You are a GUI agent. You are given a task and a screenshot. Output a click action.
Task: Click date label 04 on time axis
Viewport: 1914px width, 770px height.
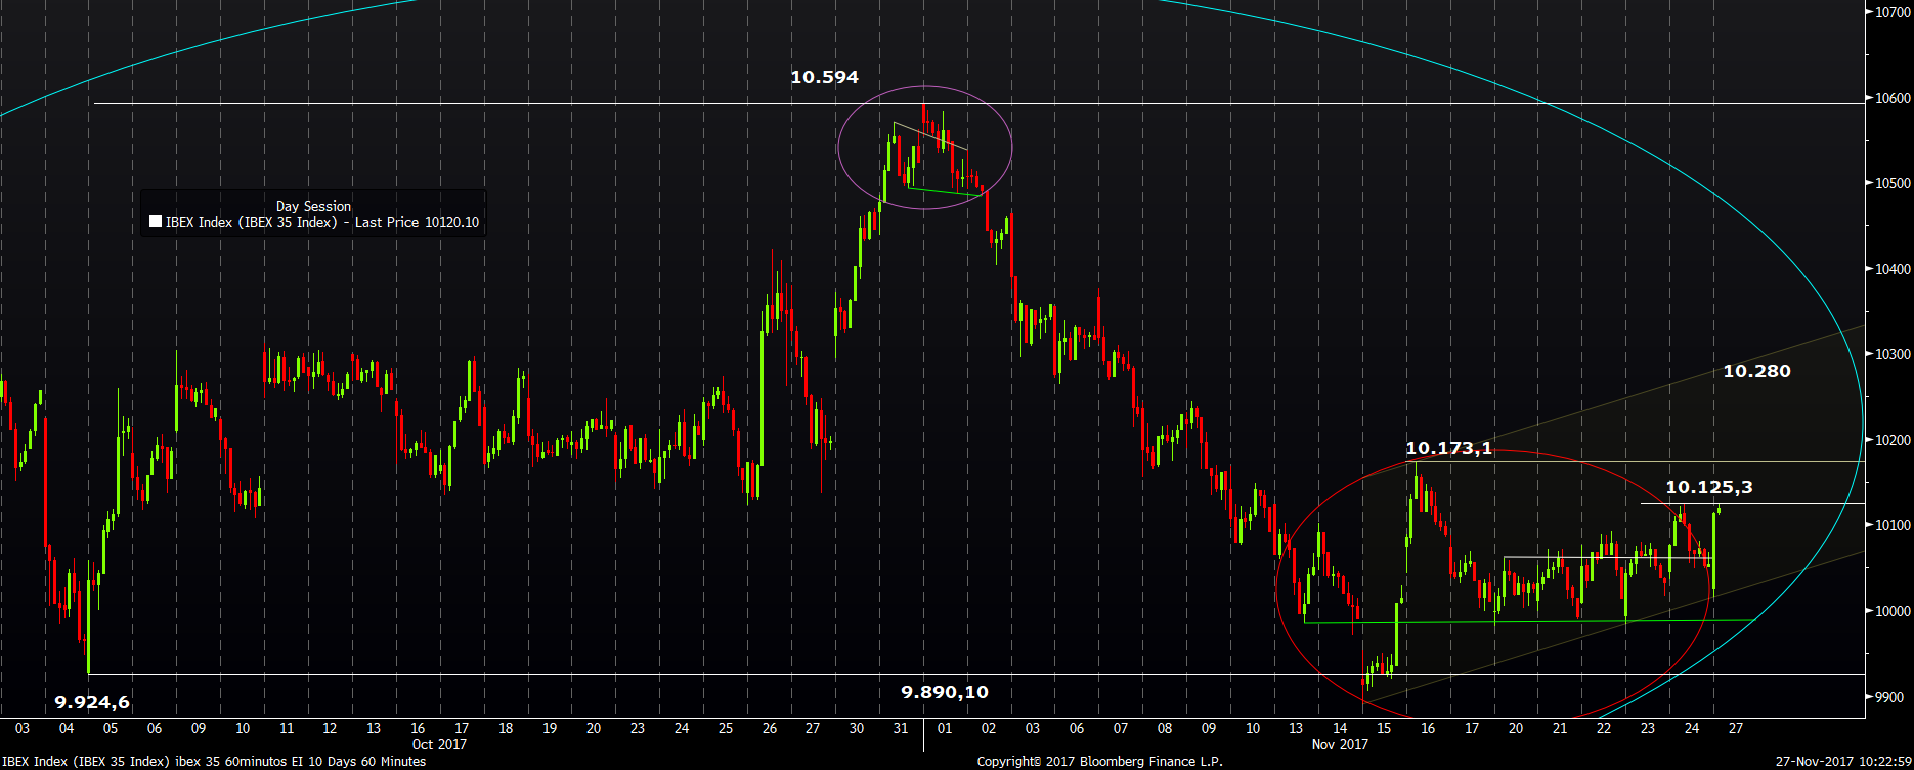66,728
